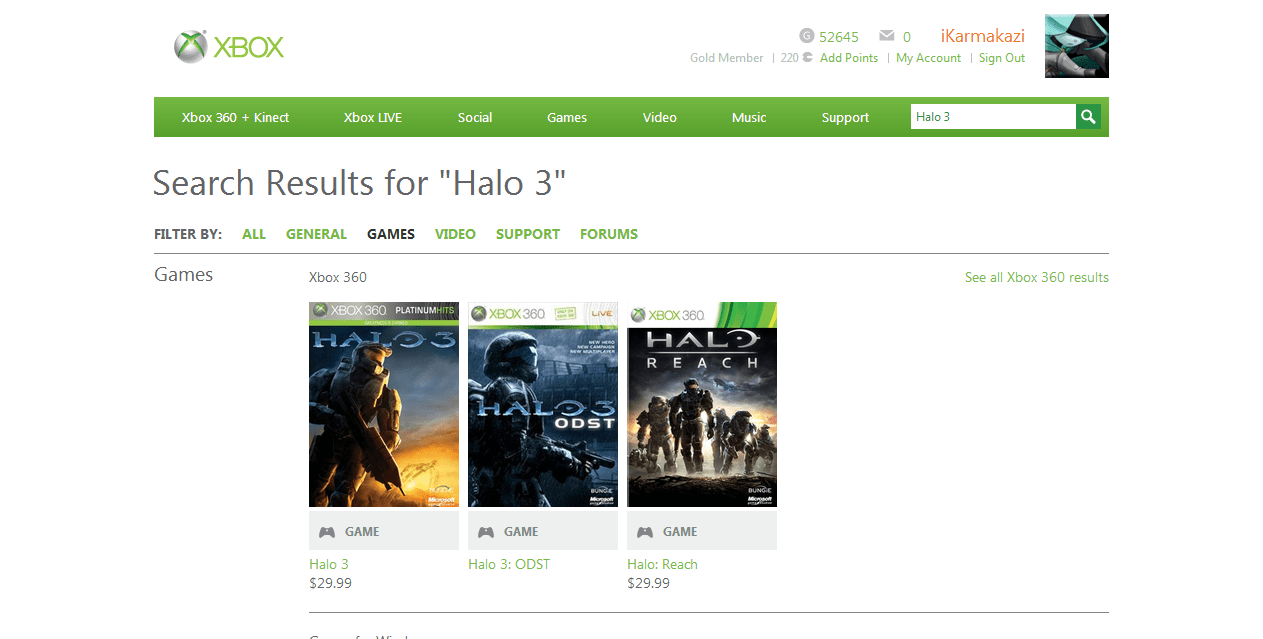Click GAME label under Halo 3: ODST
Screen dimensions: 1263x639
(521, 532)
